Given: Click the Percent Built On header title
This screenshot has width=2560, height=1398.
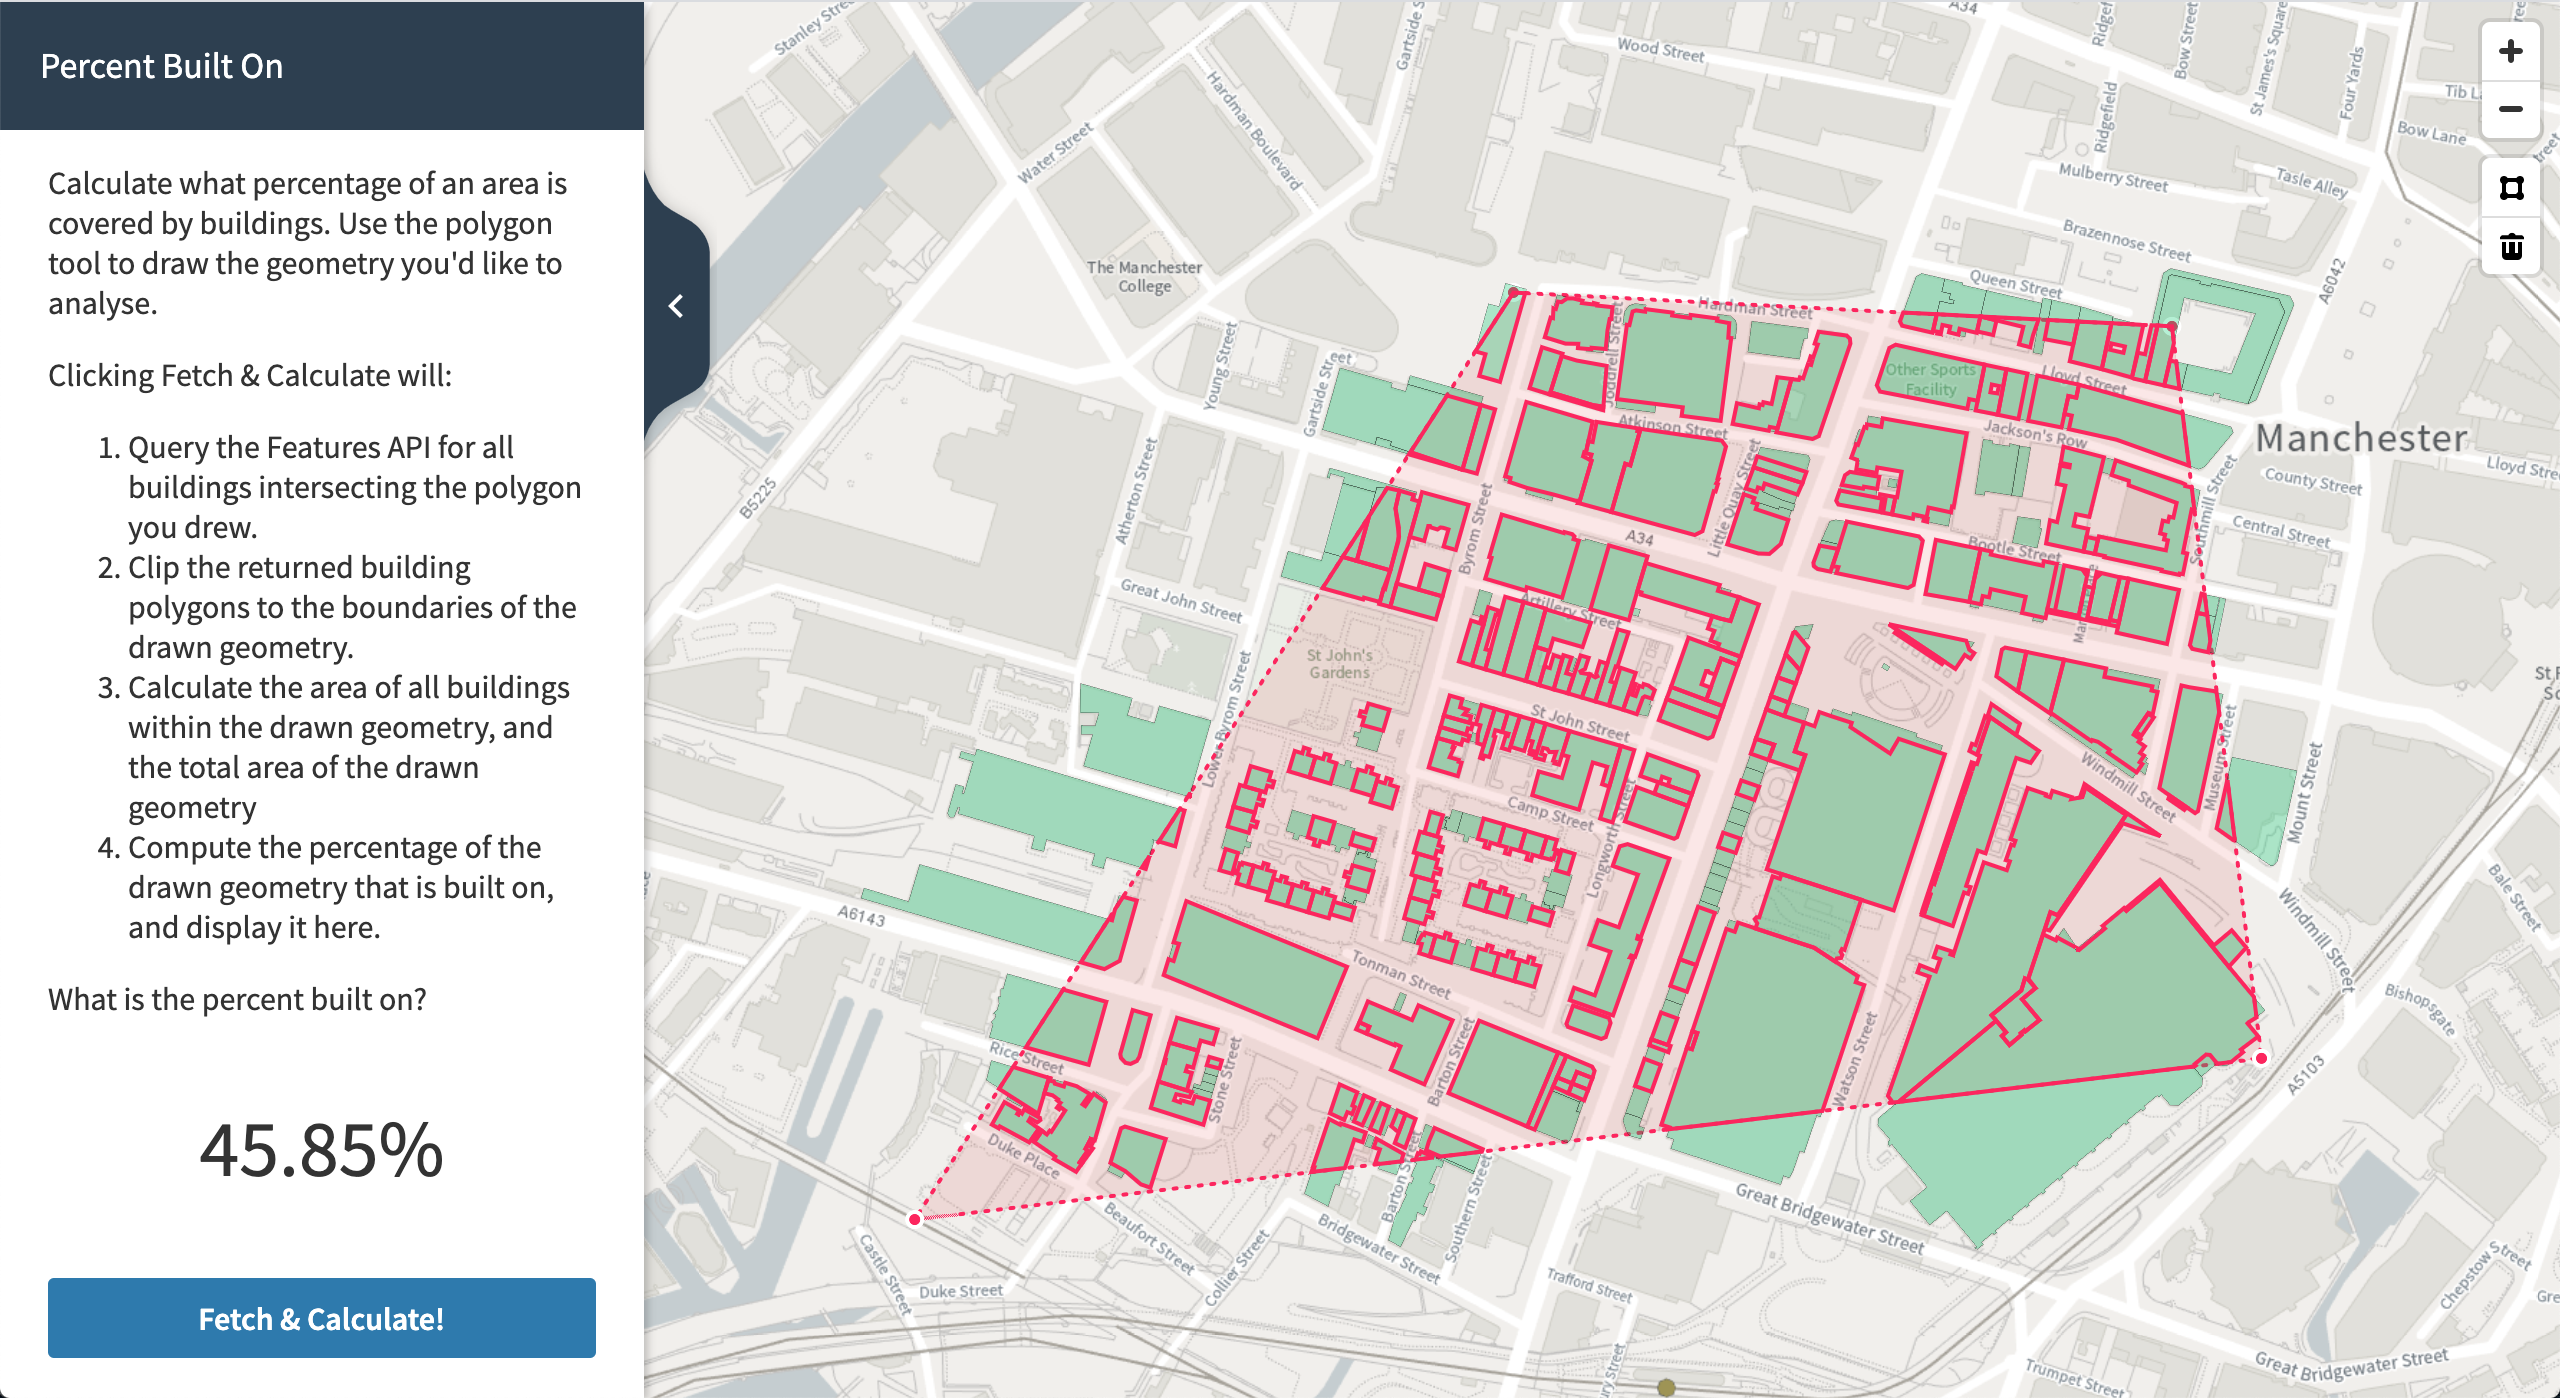Looking at the screenshot, I should click(162, 66).
